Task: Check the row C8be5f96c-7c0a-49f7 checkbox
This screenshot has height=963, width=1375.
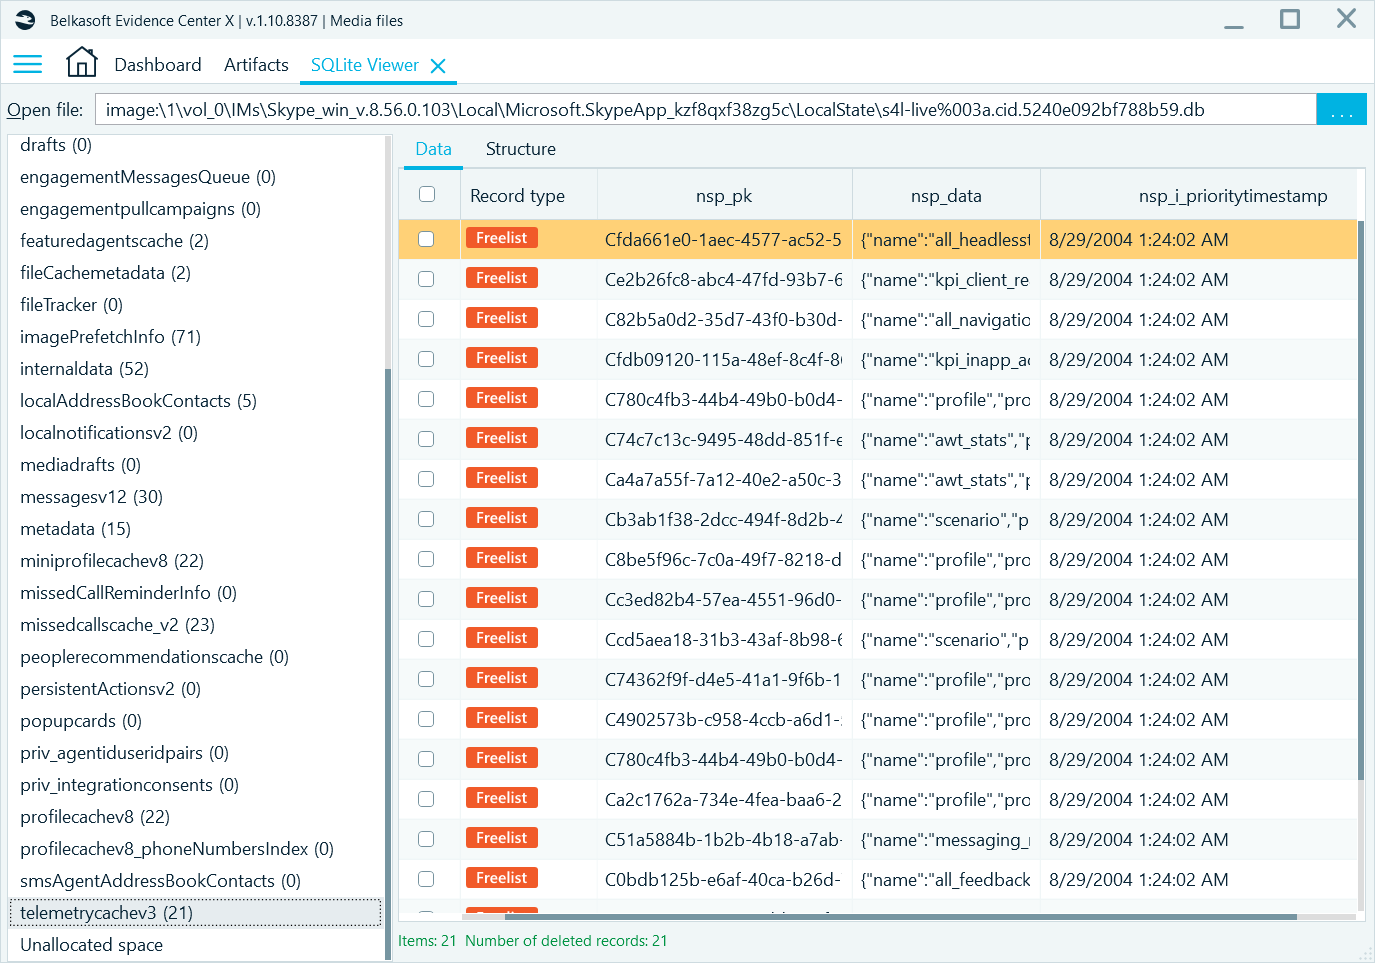Action: point(426,559)
